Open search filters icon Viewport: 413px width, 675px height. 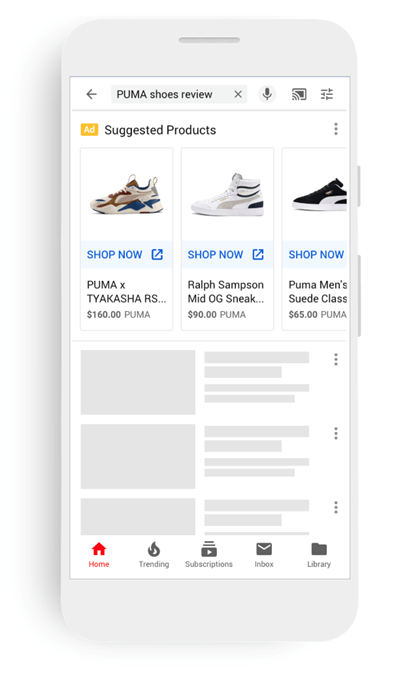tap(327, 94)
